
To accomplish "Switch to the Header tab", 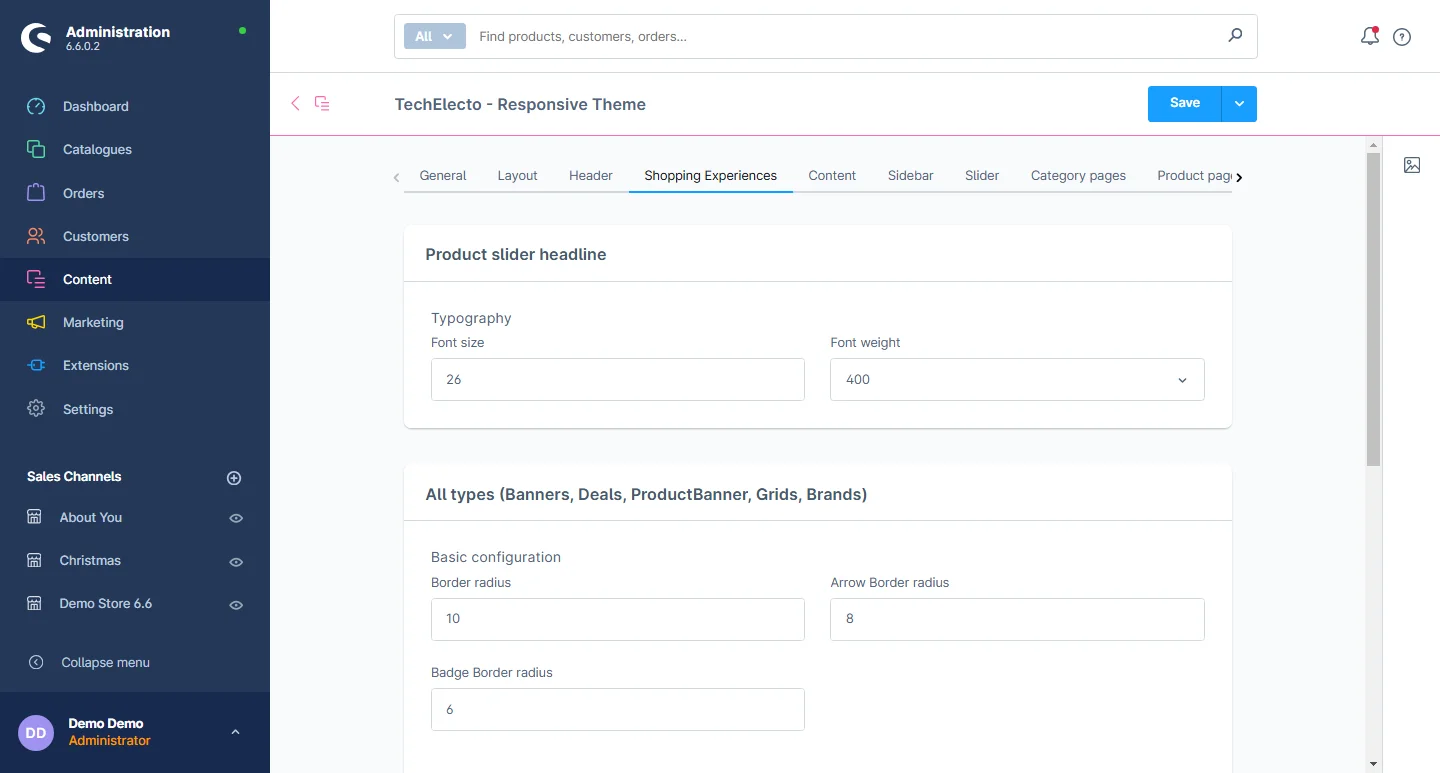I will click(x=590, y=176).
